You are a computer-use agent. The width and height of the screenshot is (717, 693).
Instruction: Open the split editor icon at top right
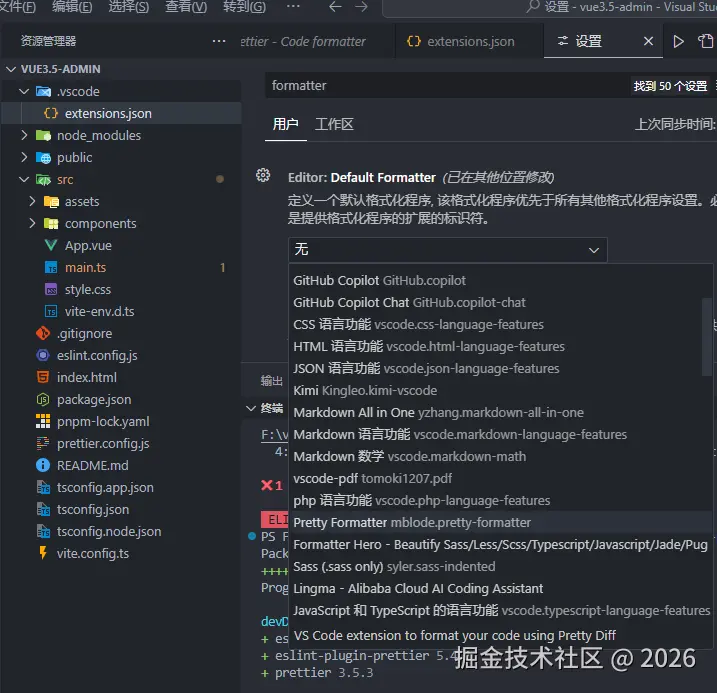point(706,41)
